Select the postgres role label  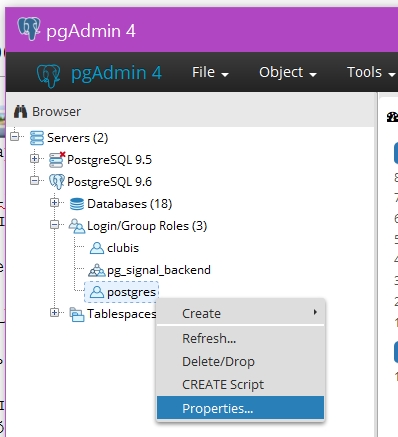(131, 292)
